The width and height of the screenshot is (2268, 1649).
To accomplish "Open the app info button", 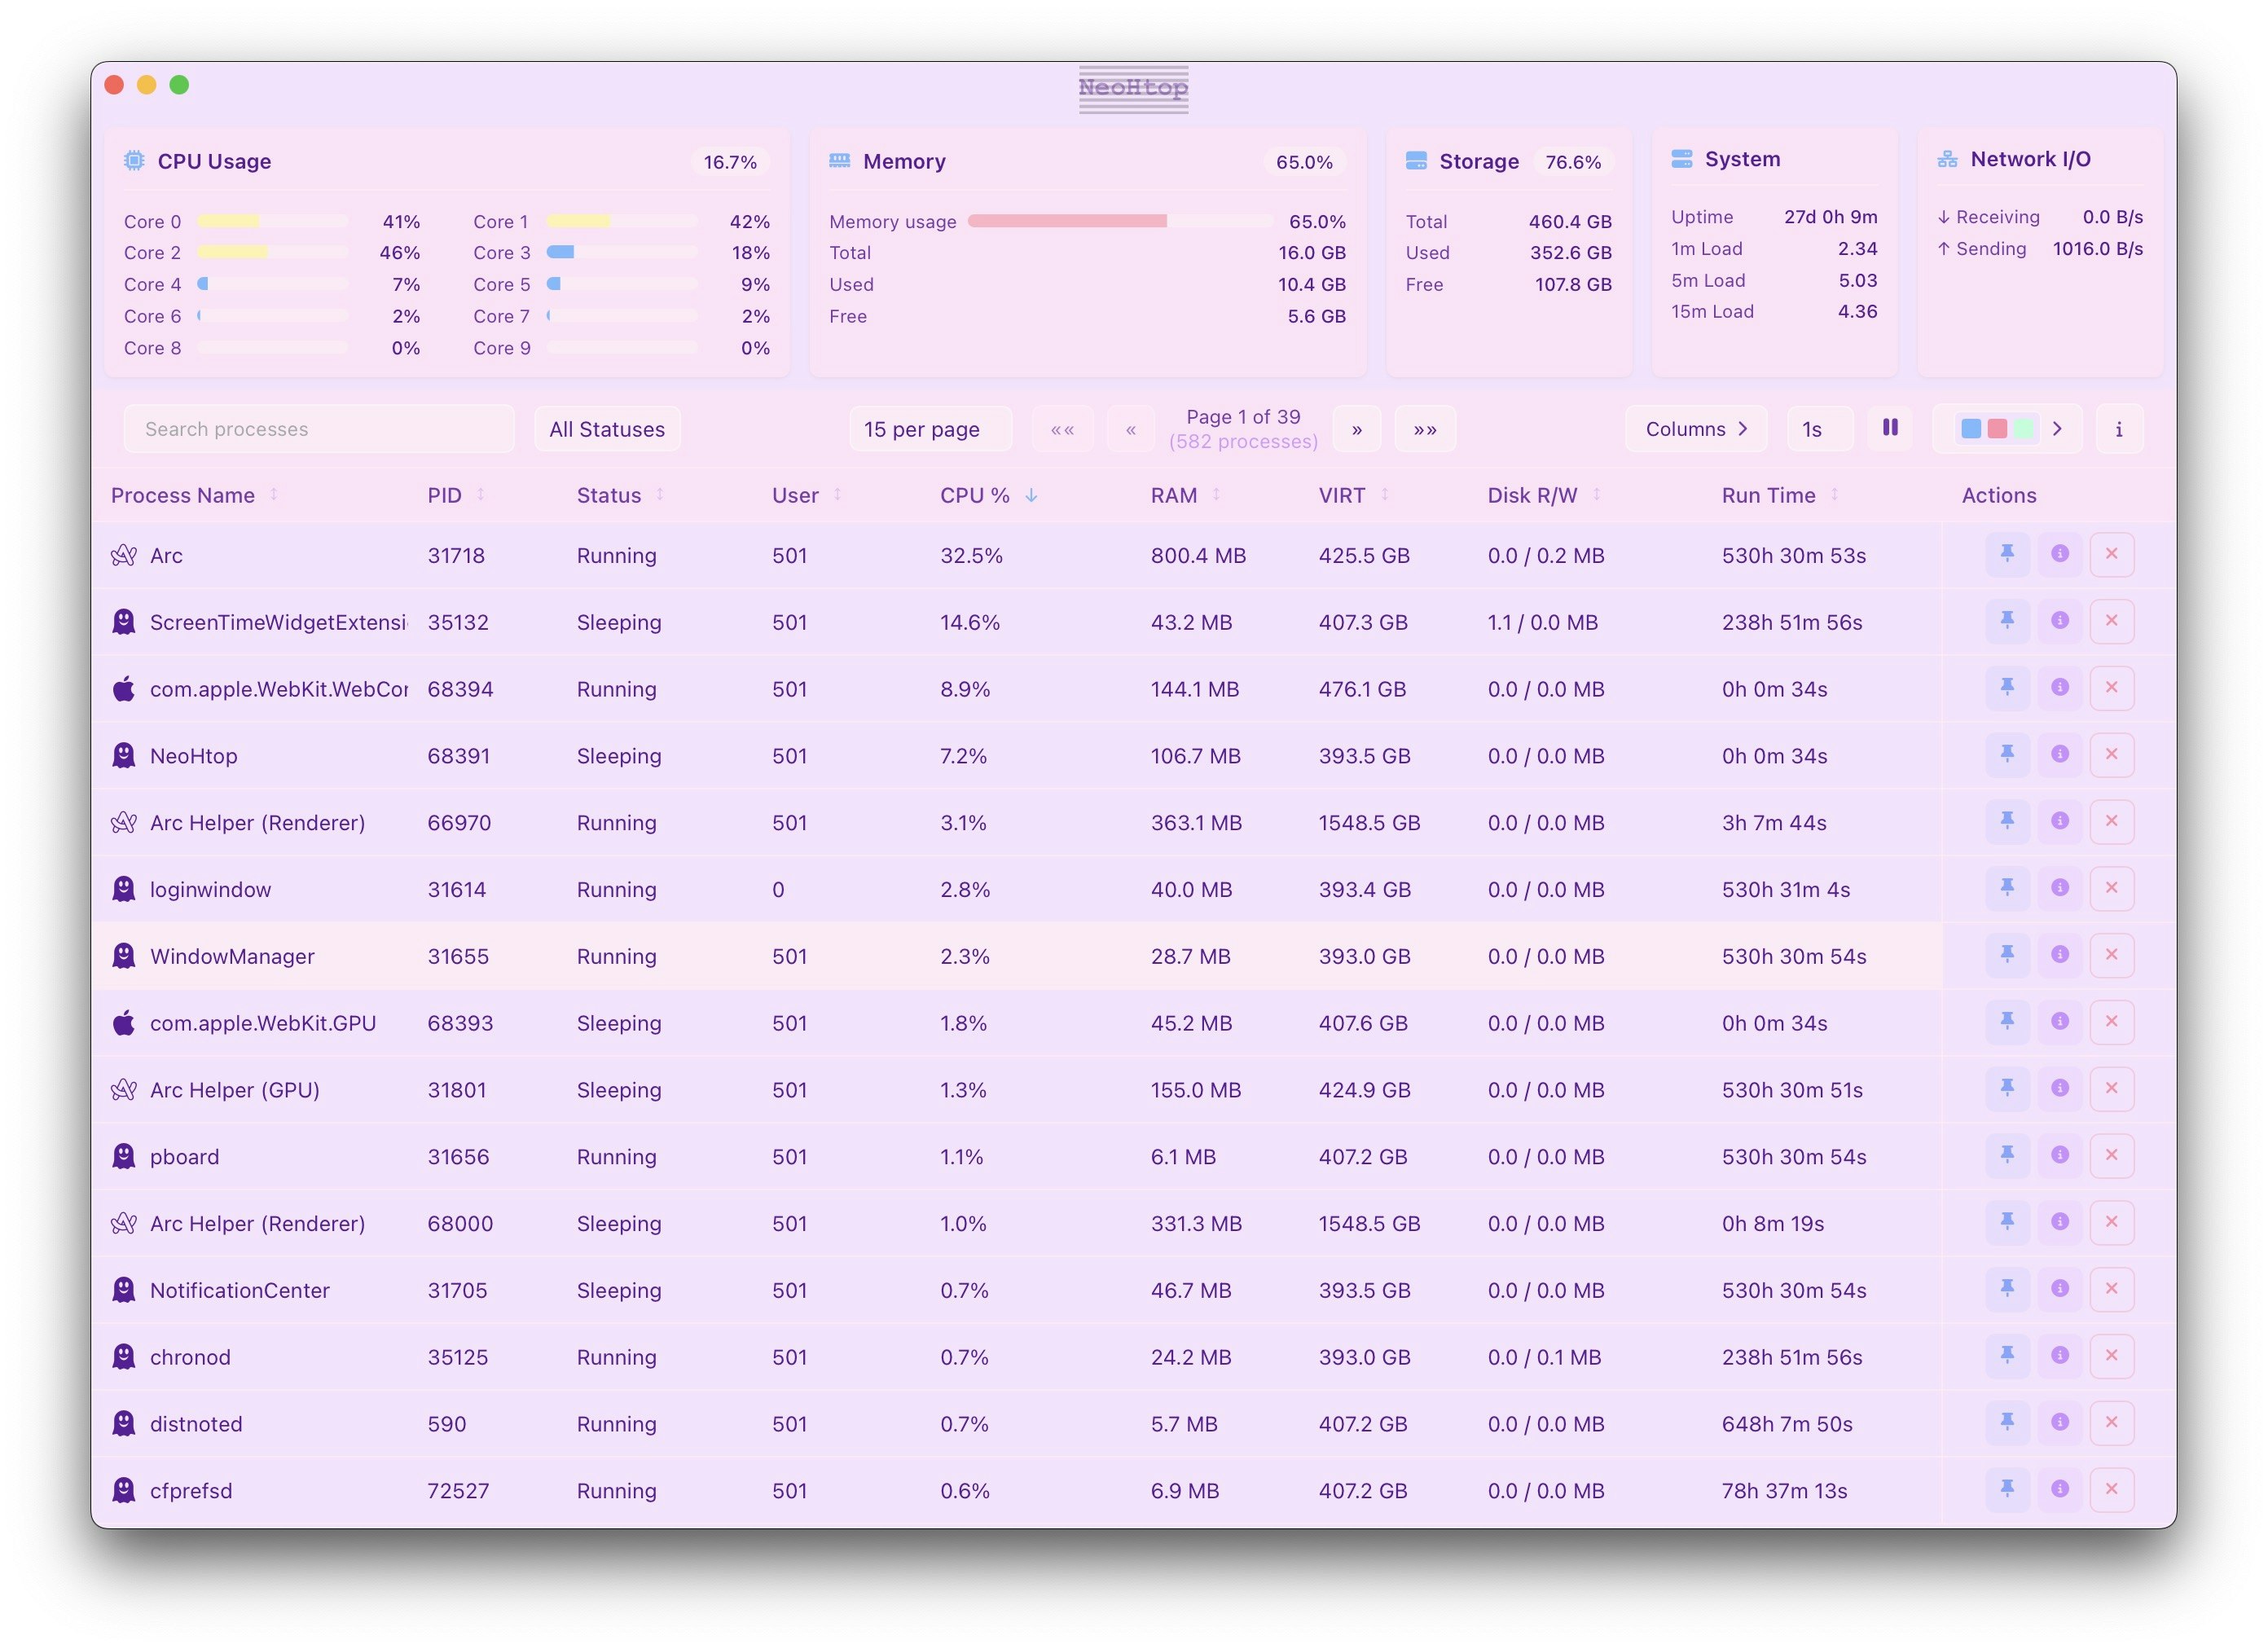I will 2118,429.
